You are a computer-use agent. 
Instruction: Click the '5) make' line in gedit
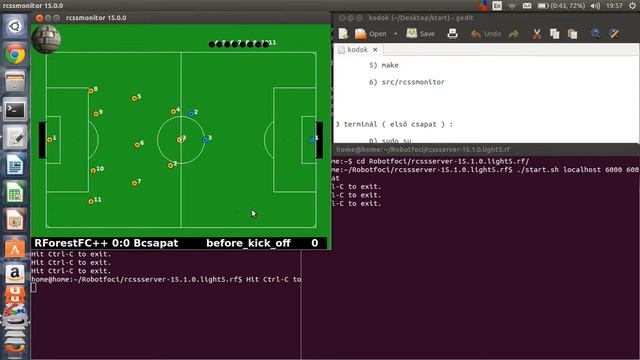(x=384, y=65)
